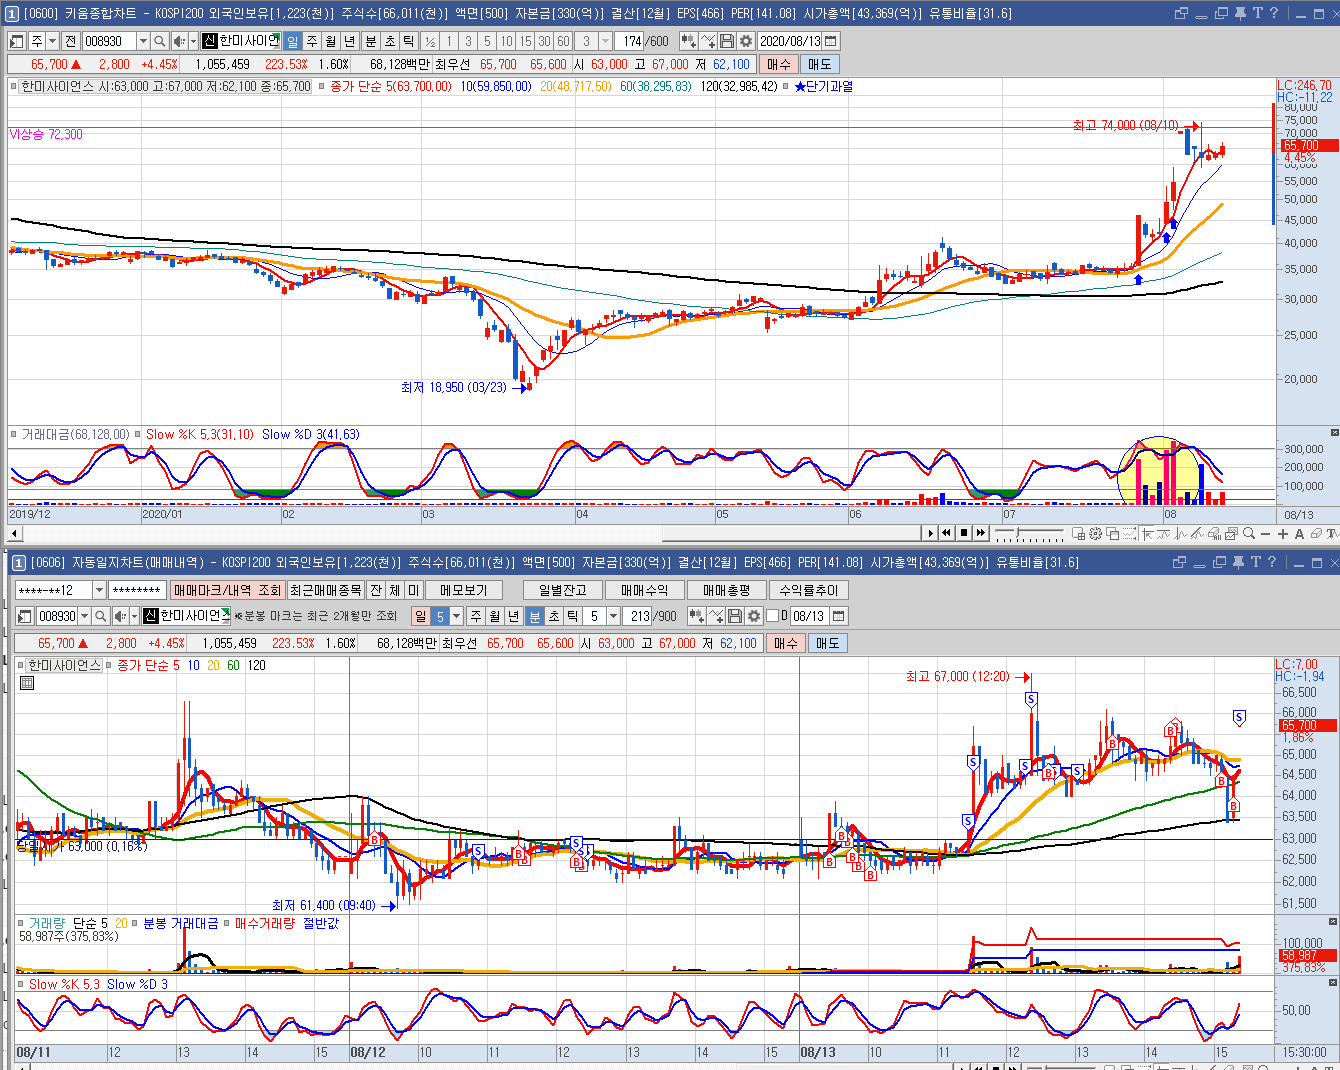Screen dimensions: 1340x1070
Task: Select text tool 'A' under top chart
Action: (x=1299, y=533)
